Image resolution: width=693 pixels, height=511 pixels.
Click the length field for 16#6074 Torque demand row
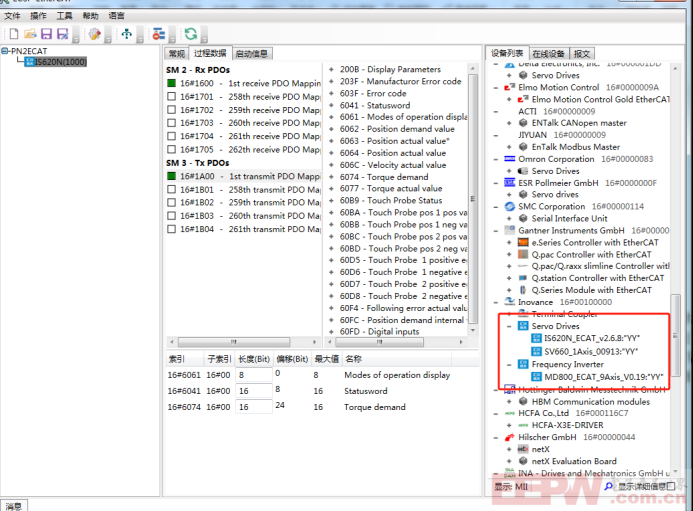pos(254,407)
